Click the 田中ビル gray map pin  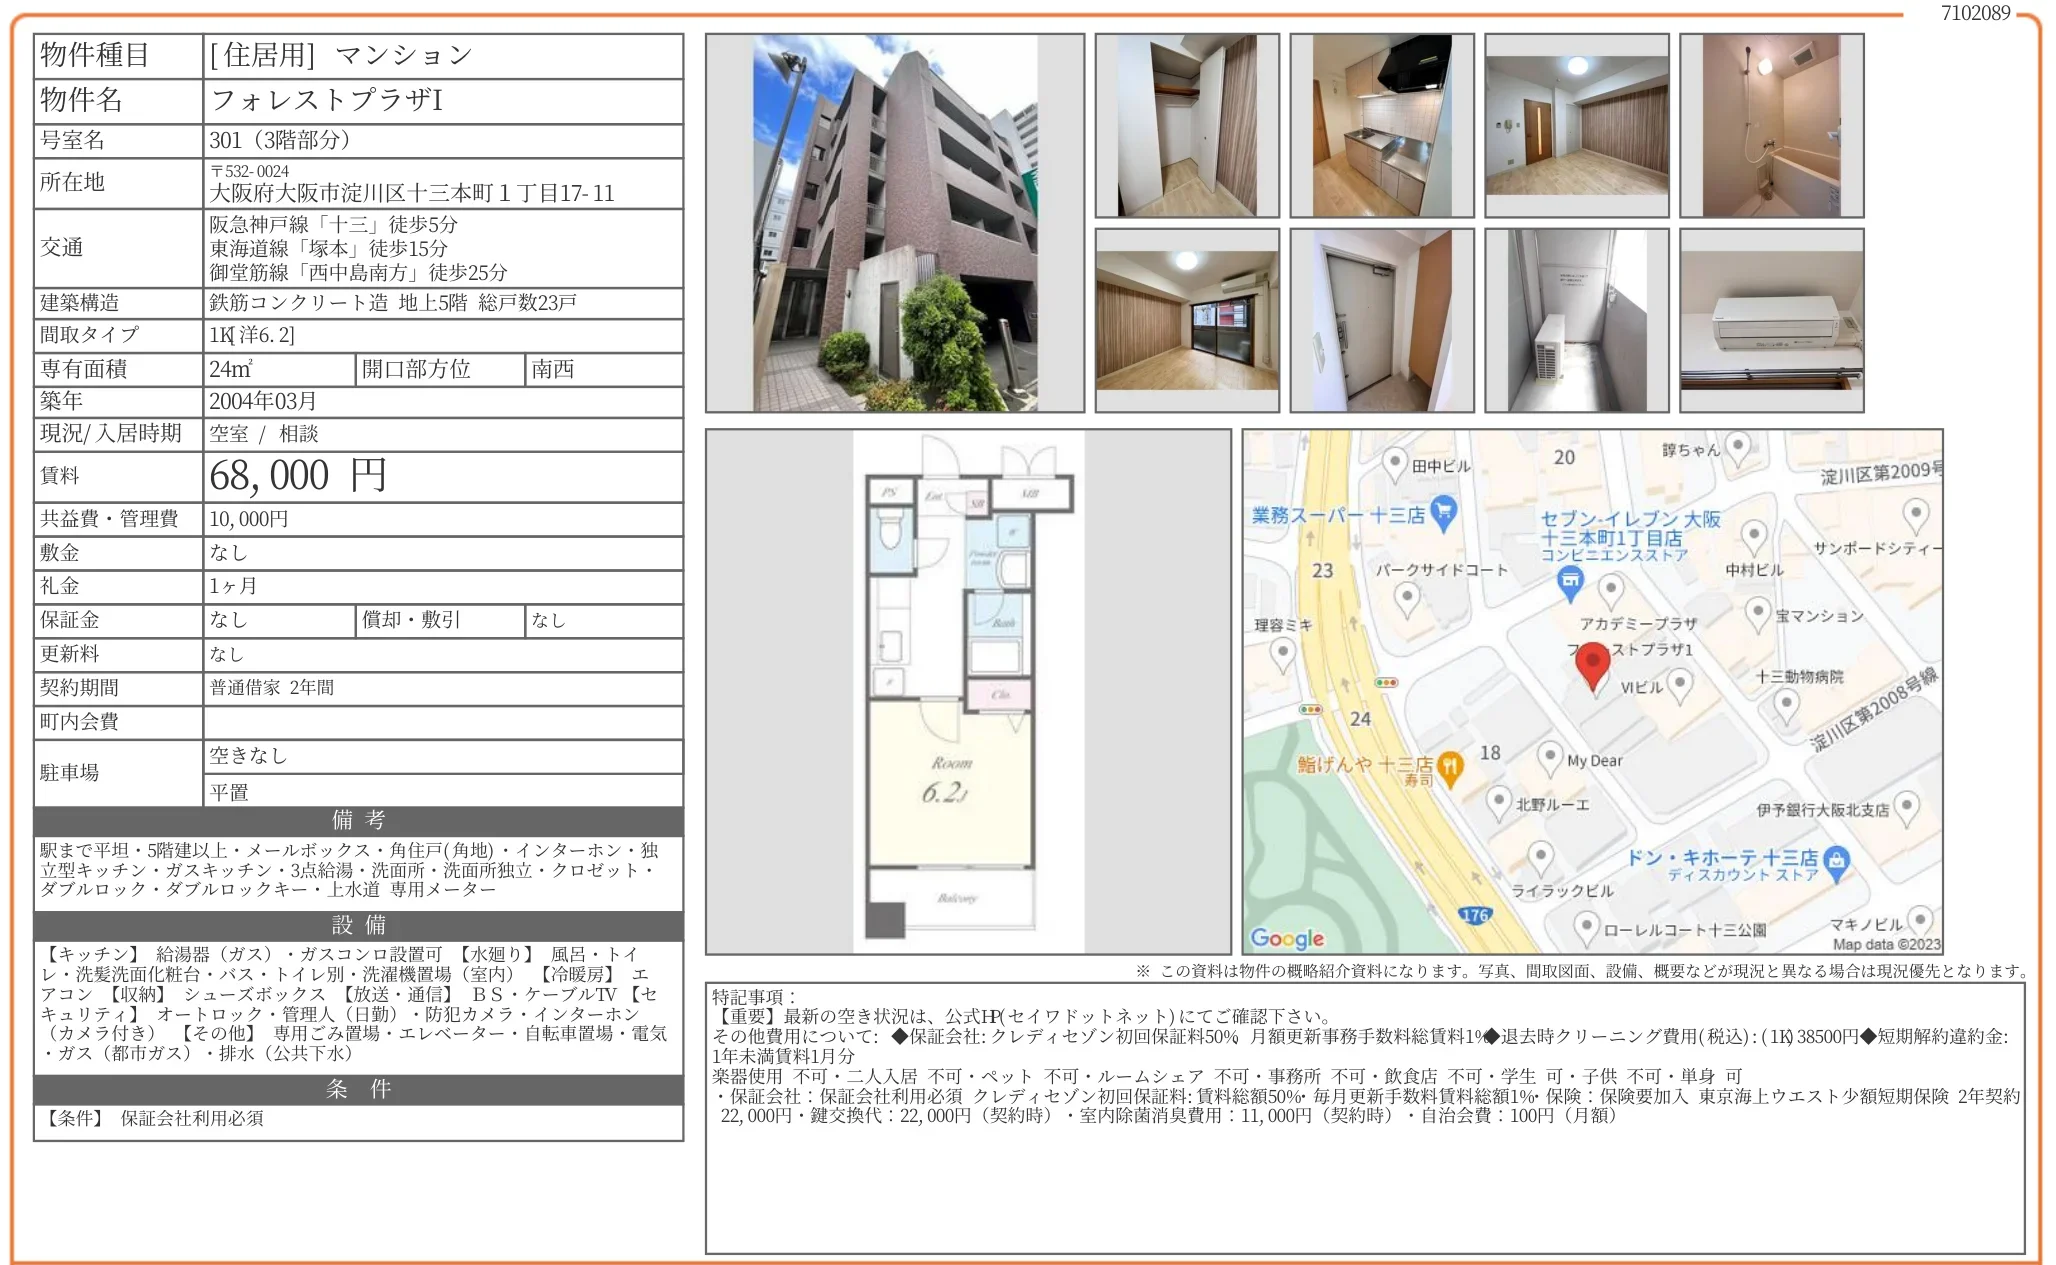(x=1394, y=462)
